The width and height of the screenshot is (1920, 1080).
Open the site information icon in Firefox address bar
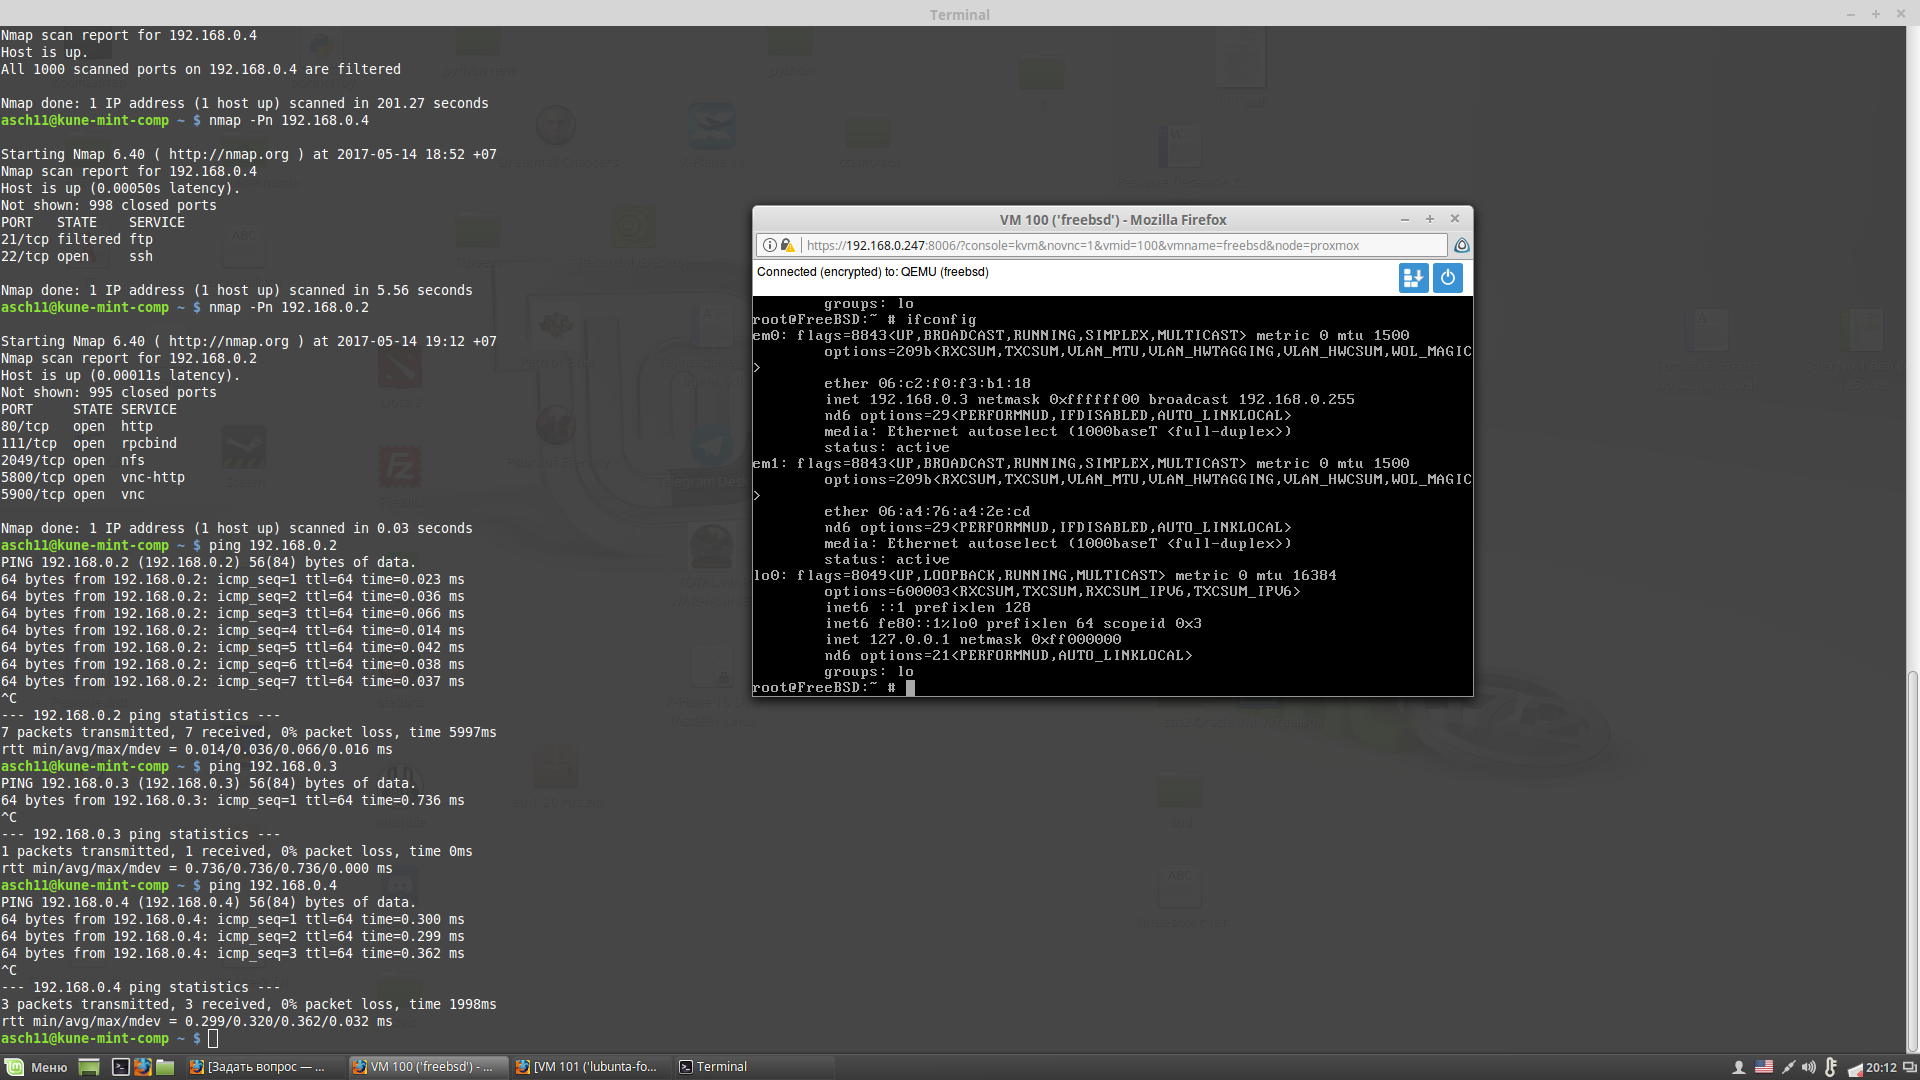pyautogui.click(x=769, y=245)
